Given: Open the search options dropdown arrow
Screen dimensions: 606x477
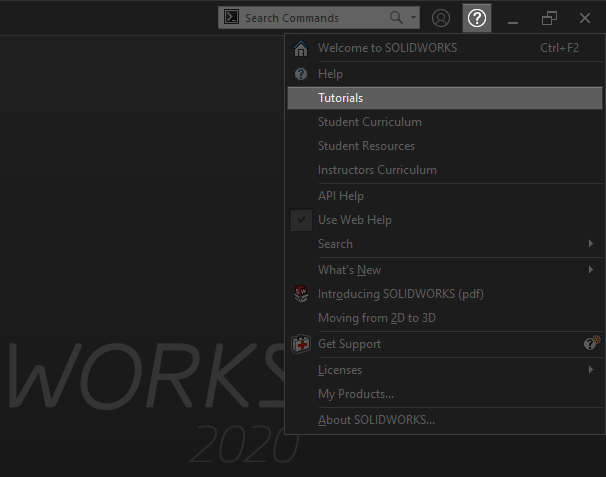Looking at the screenshot, I should 414,17.
